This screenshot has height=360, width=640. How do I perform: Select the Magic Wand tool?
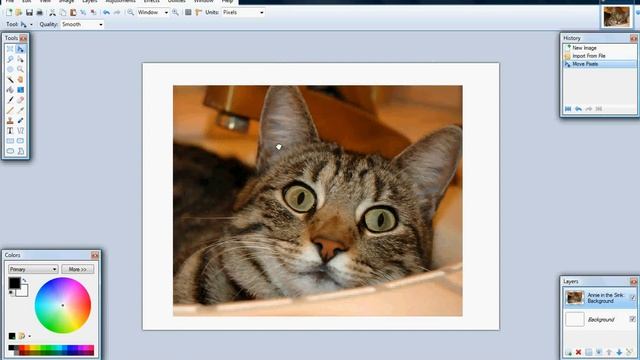pyautogui.click(x=10, y=80)
